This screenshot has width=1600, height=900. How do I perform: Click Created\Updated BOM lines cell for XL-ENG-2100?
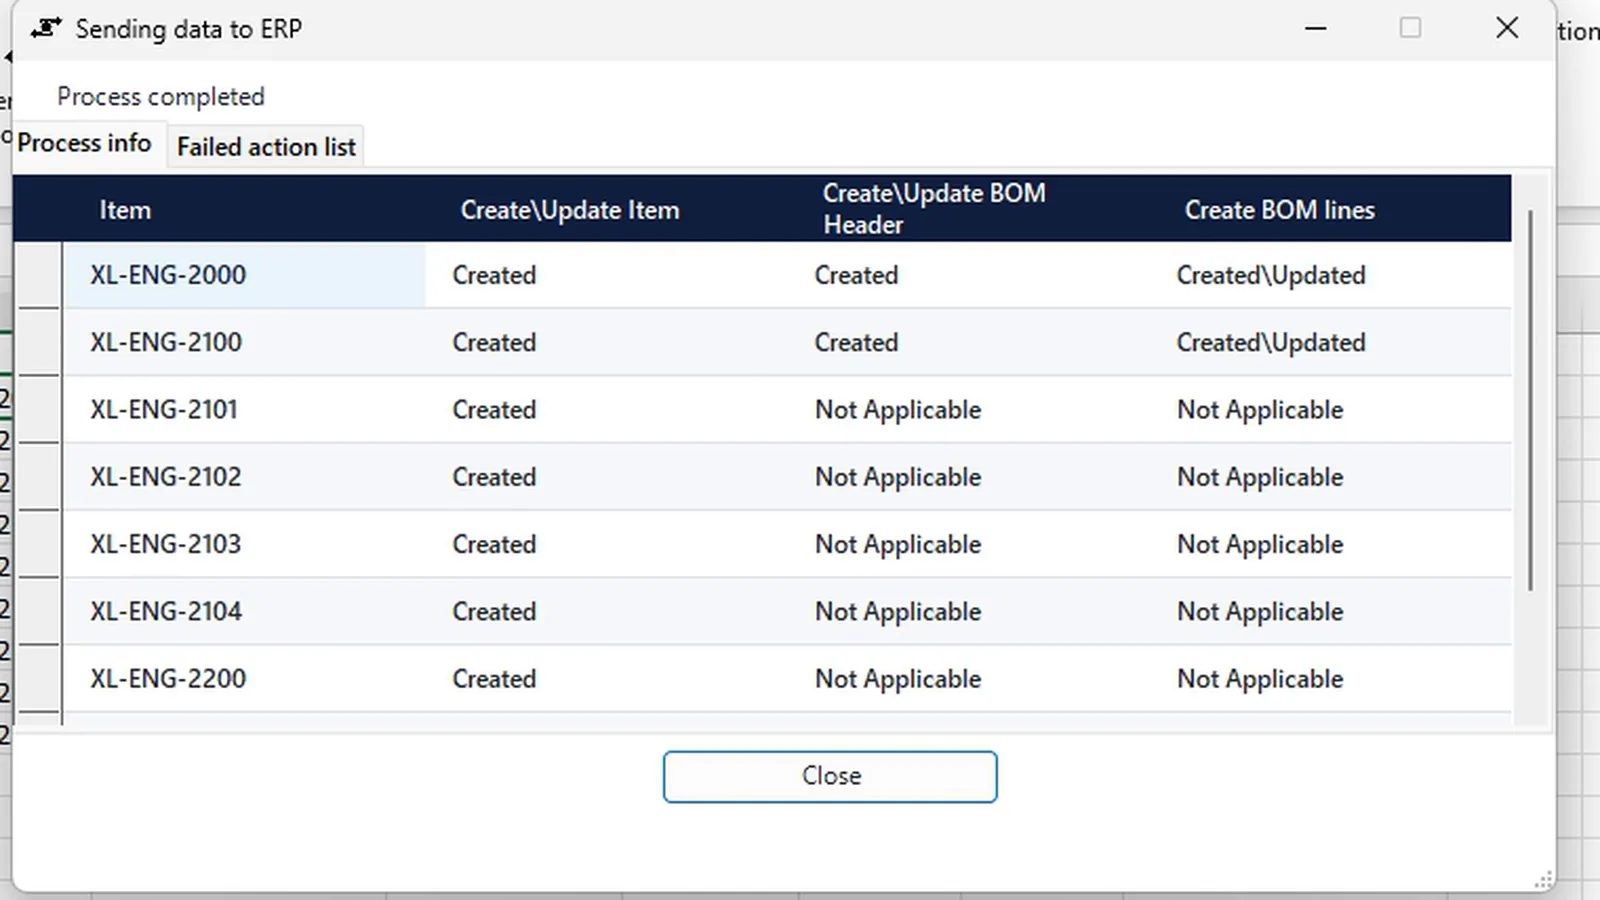(1331, 342)
